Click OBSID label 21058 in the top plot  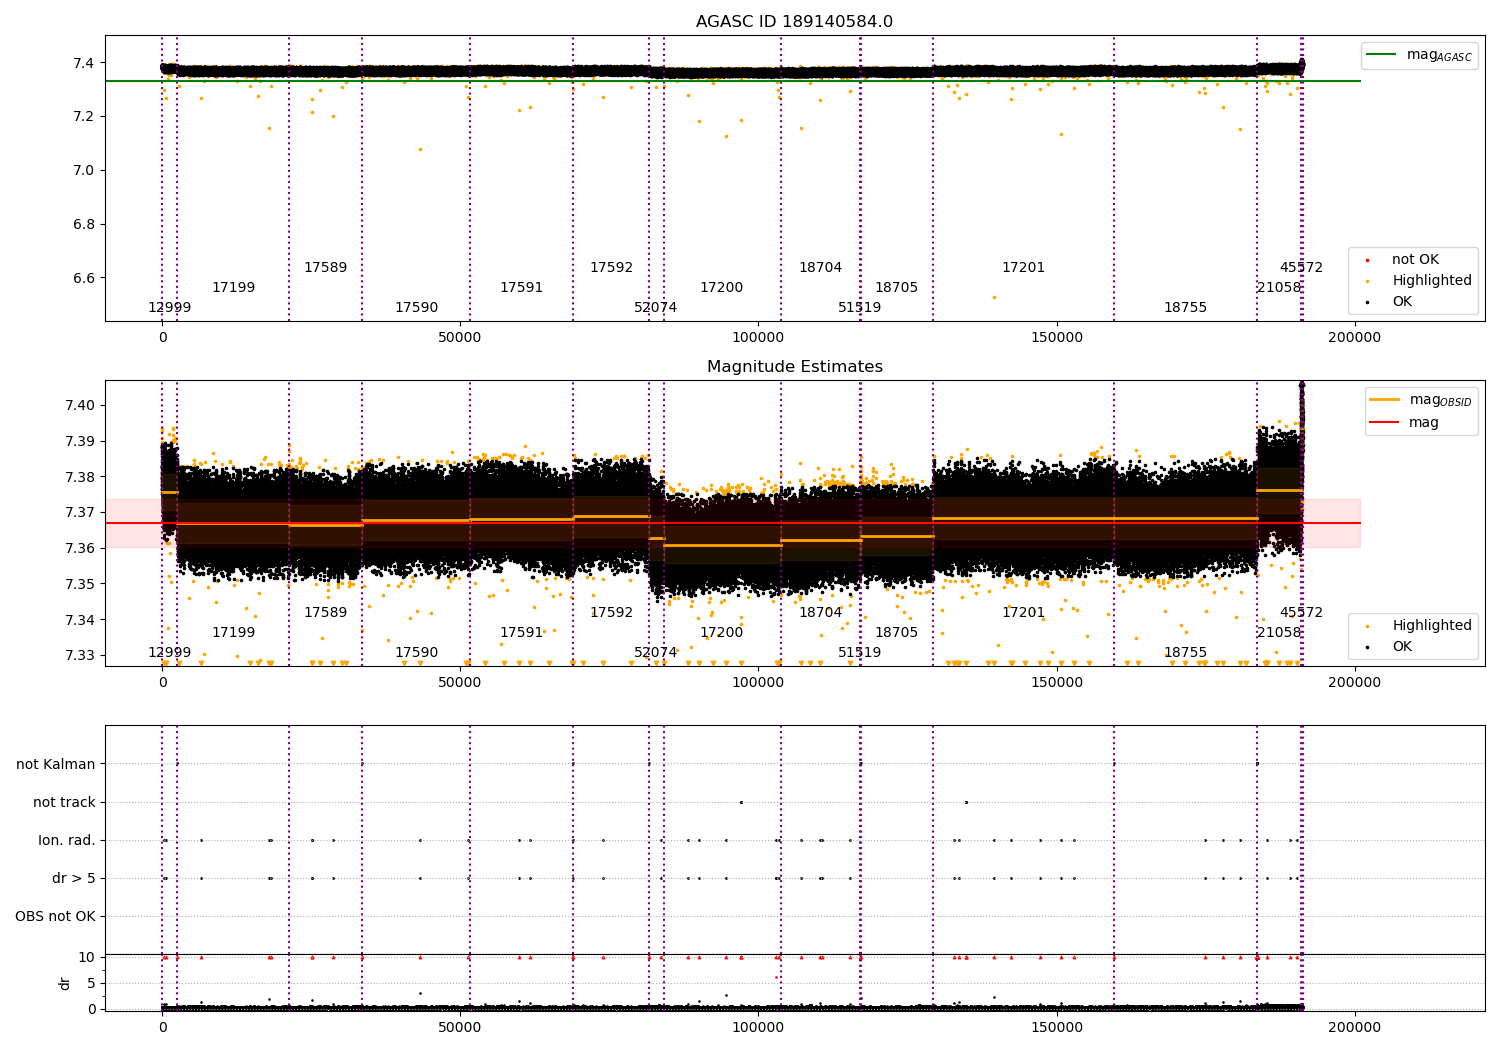[1279, 288]
